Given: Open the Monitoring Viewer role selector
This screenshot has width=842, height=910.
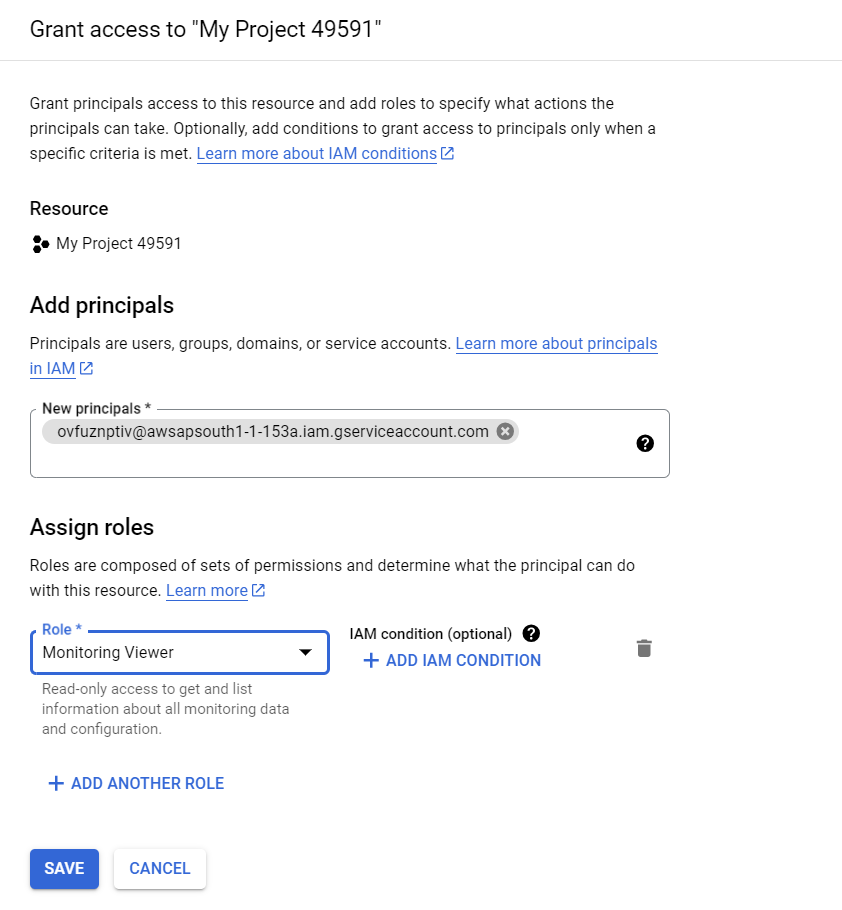Looking at the screenshot, I should point(180,652).
